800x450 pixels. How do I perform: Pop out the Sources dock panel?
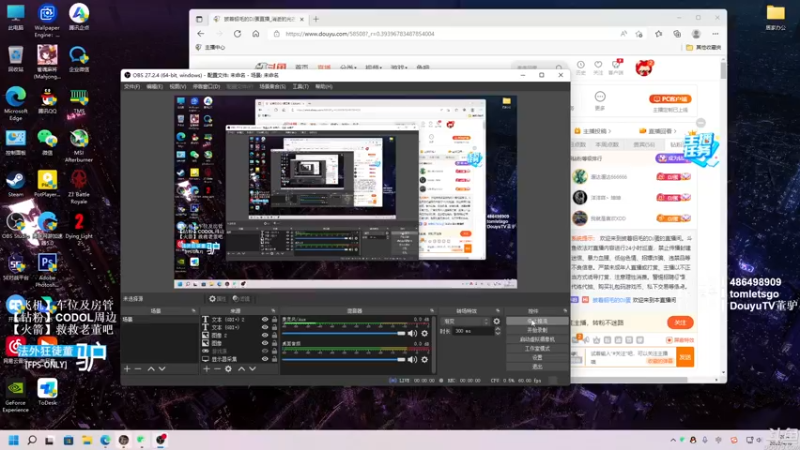[x=273, y=311]
